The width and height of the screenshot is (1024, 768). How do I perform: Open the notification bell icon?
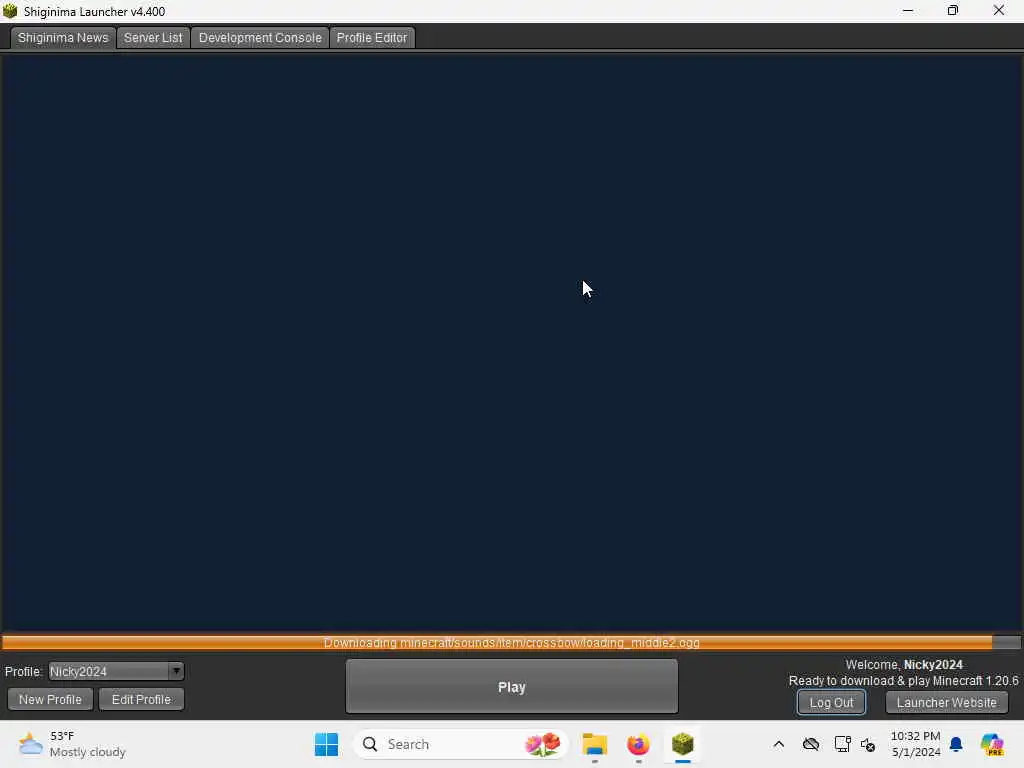tap(956, 744)
